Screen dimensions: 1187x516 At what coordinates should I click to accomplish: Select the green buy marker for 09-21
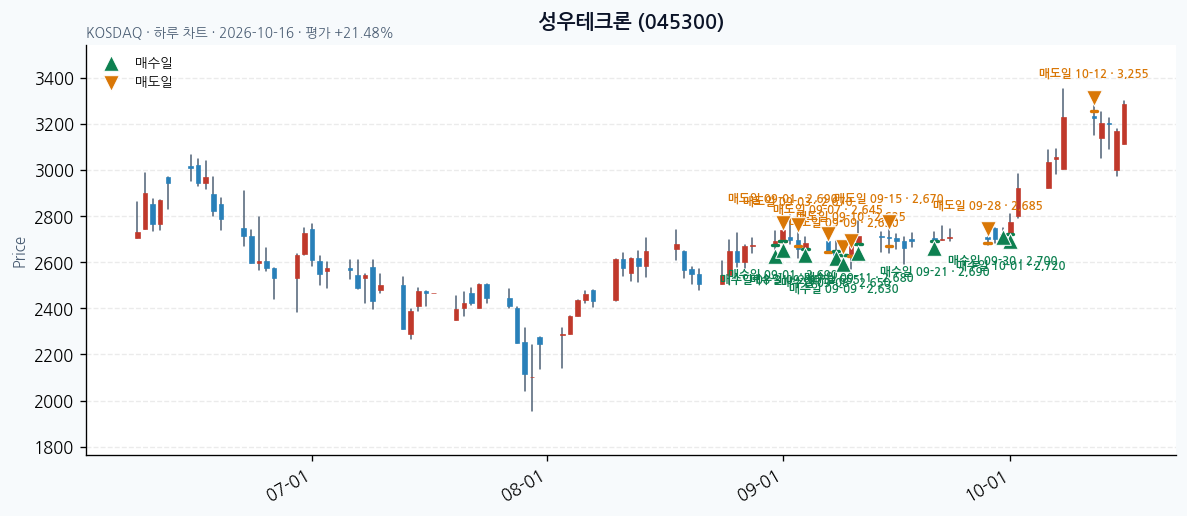click(935, 247)
